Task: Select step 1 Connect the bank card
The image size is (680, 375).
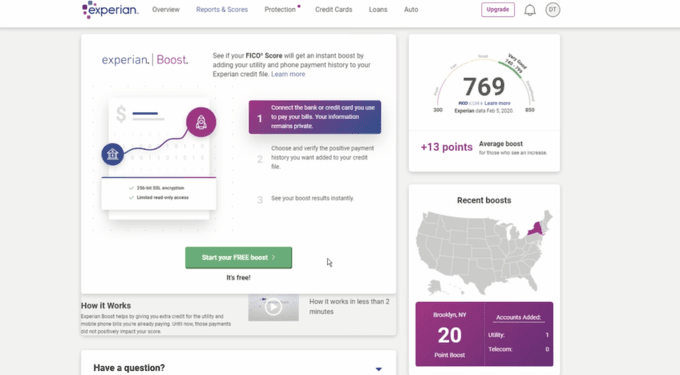Action: [315, 117]
